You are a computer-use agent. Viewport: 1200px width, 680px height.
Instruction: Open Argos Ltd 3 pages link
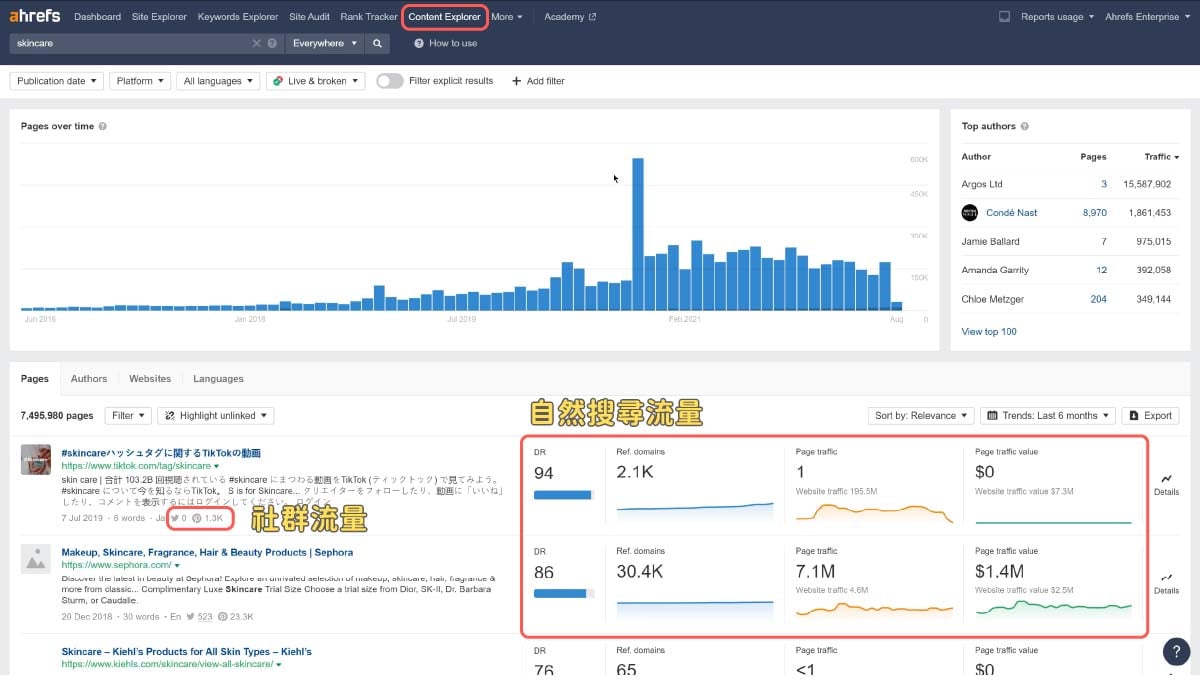pos(1104,184)
